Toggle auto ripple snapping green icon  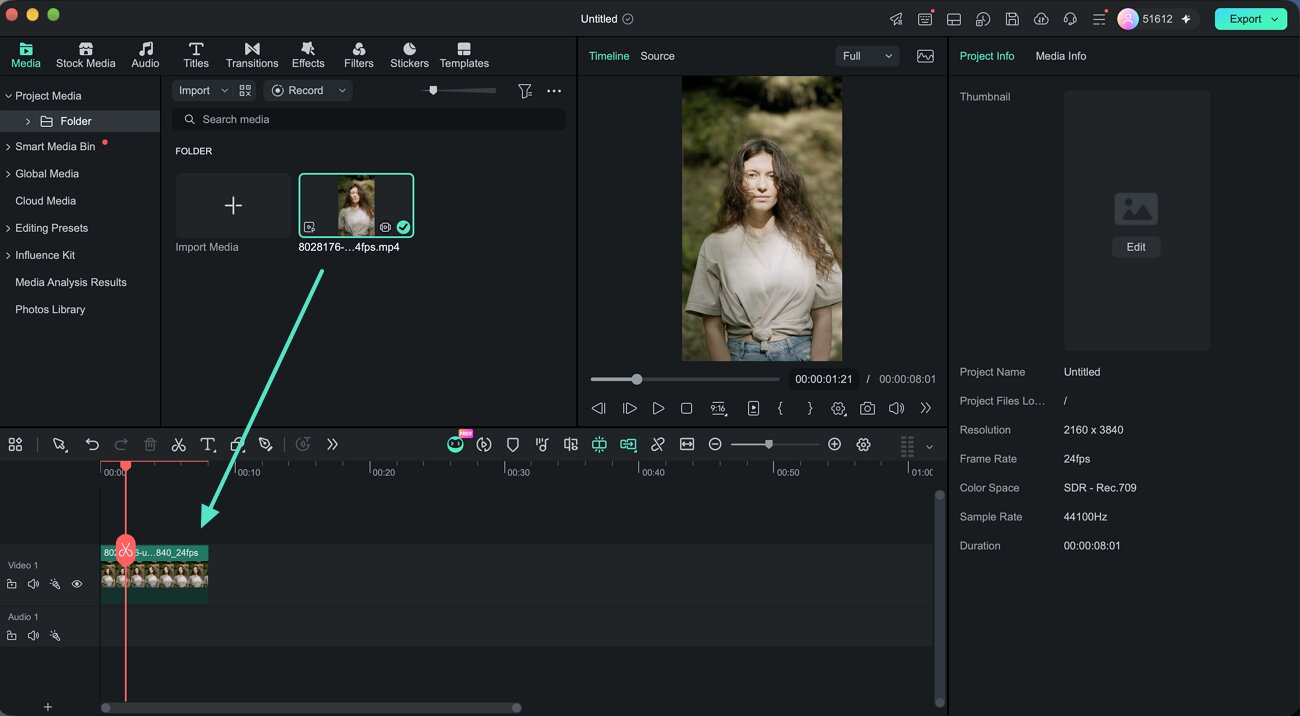click(x=599, y=445)
